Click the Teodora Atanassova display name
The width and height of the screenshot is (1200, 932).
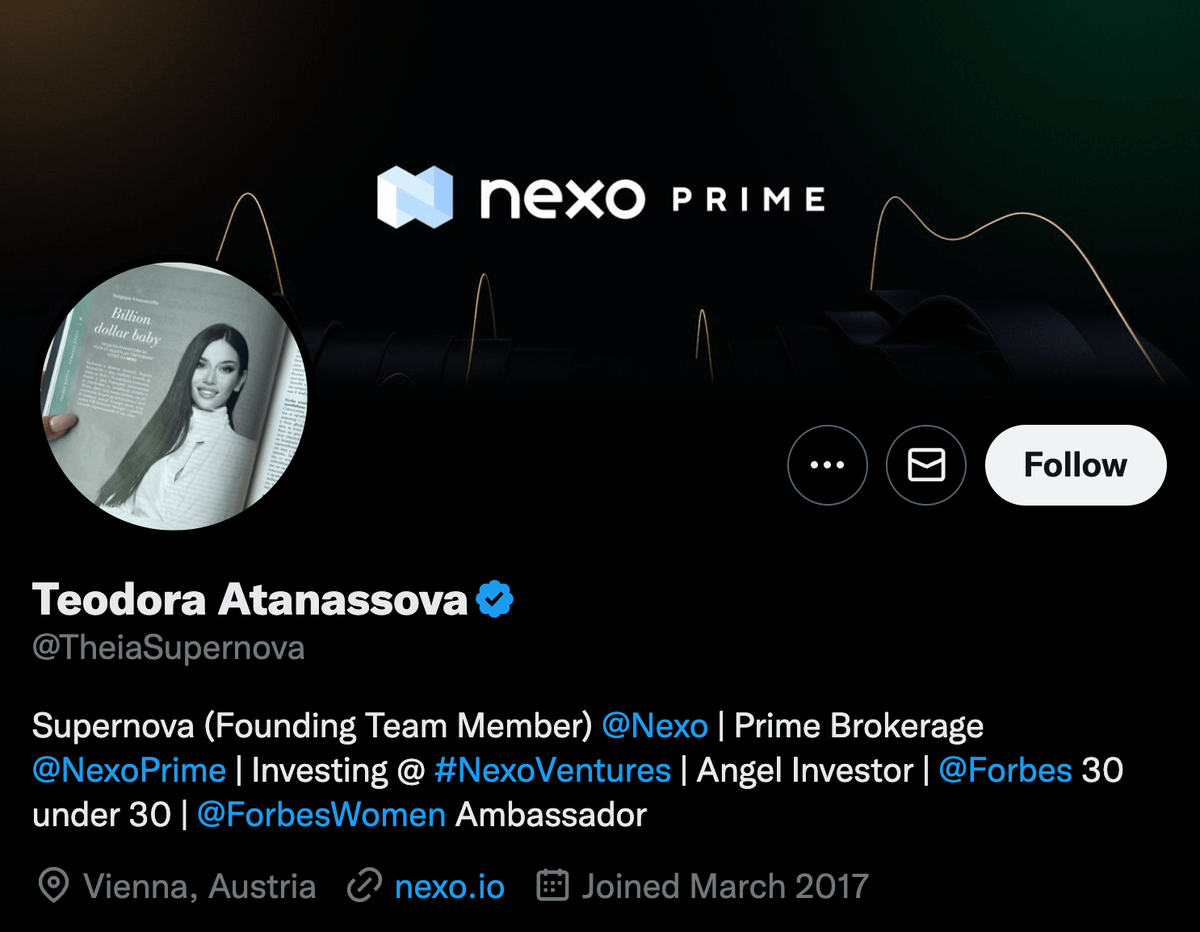click(x=250, y=600)
